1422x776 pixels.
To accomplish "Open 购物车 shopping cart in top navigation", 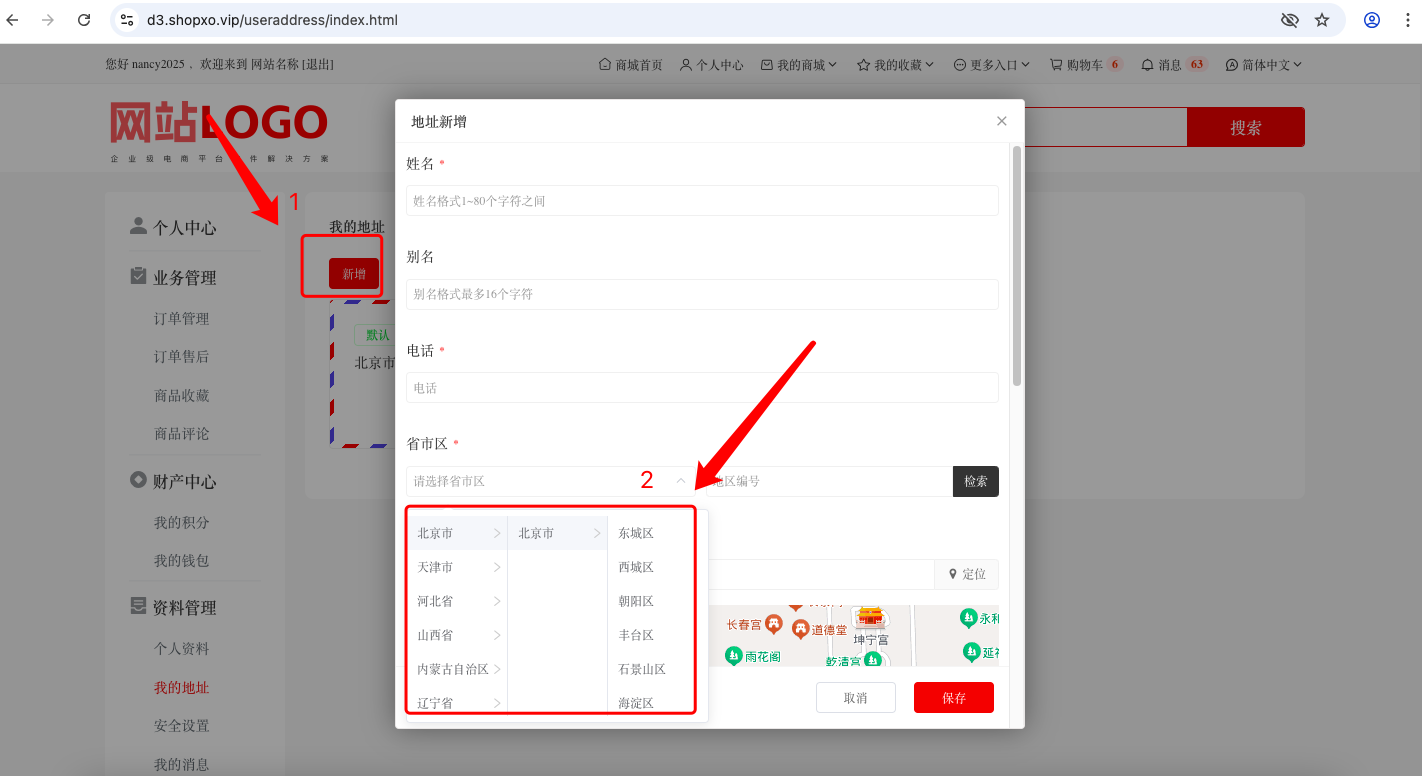I will point(1086,65).
